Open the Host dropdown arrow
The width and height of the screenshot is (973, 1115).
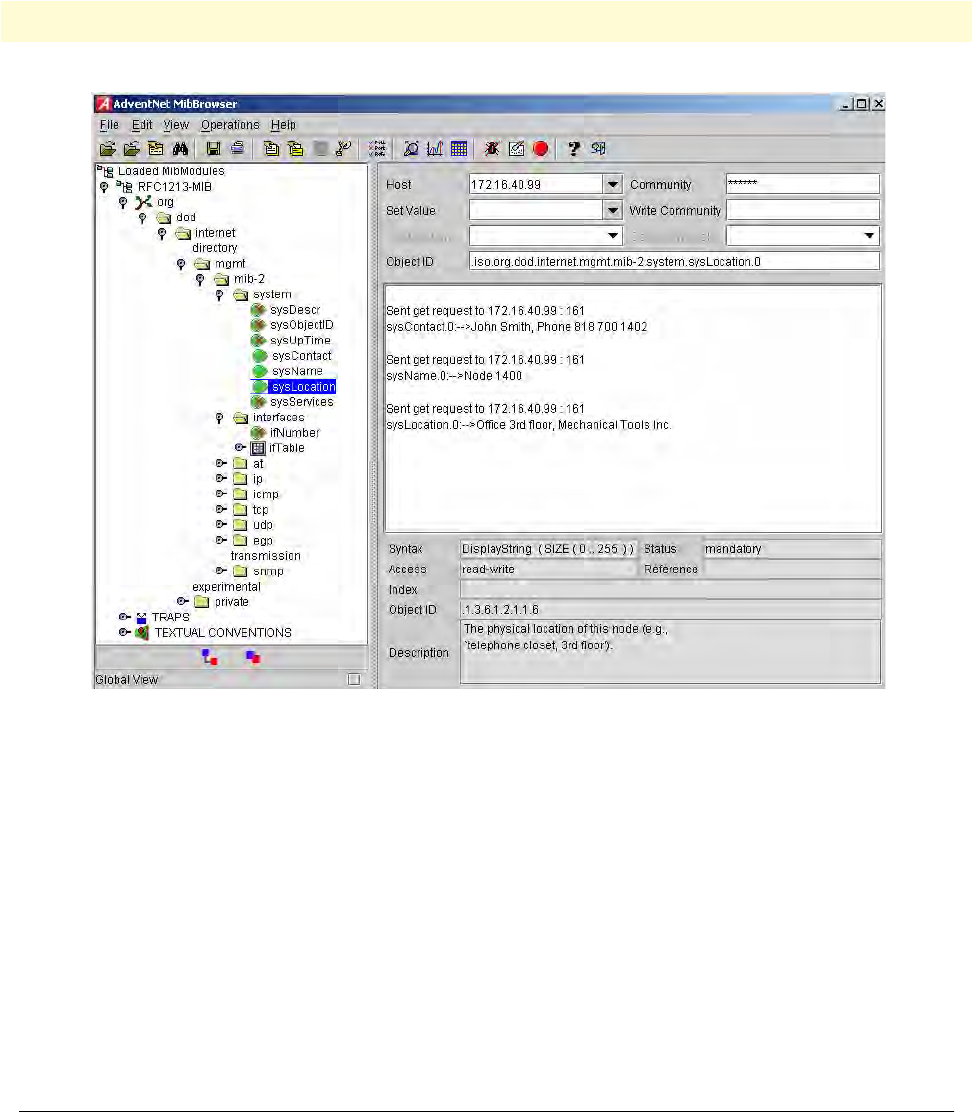pyautogui.click(x=612, y=184)
